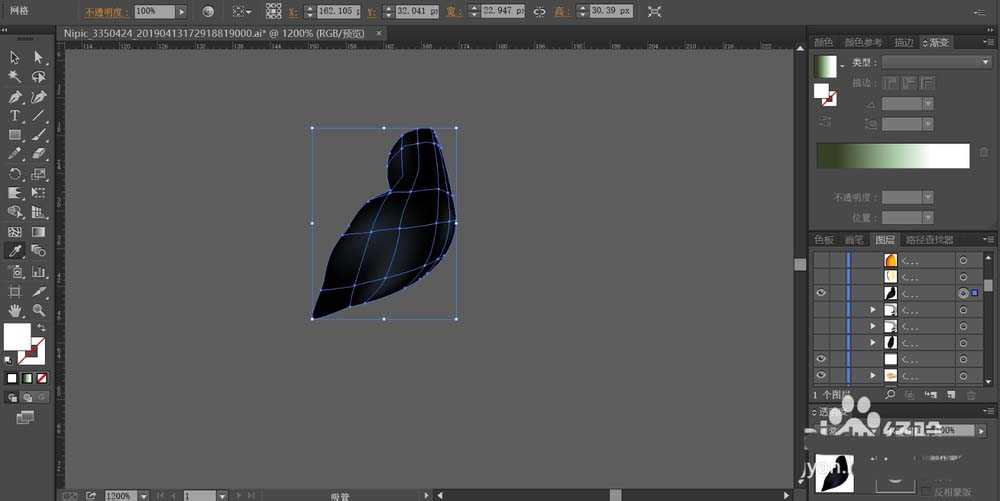The height and width of the screenshot is (501, 1000).
Task: Expand the zoom level dropdown at bottom left
Action: 144,495
